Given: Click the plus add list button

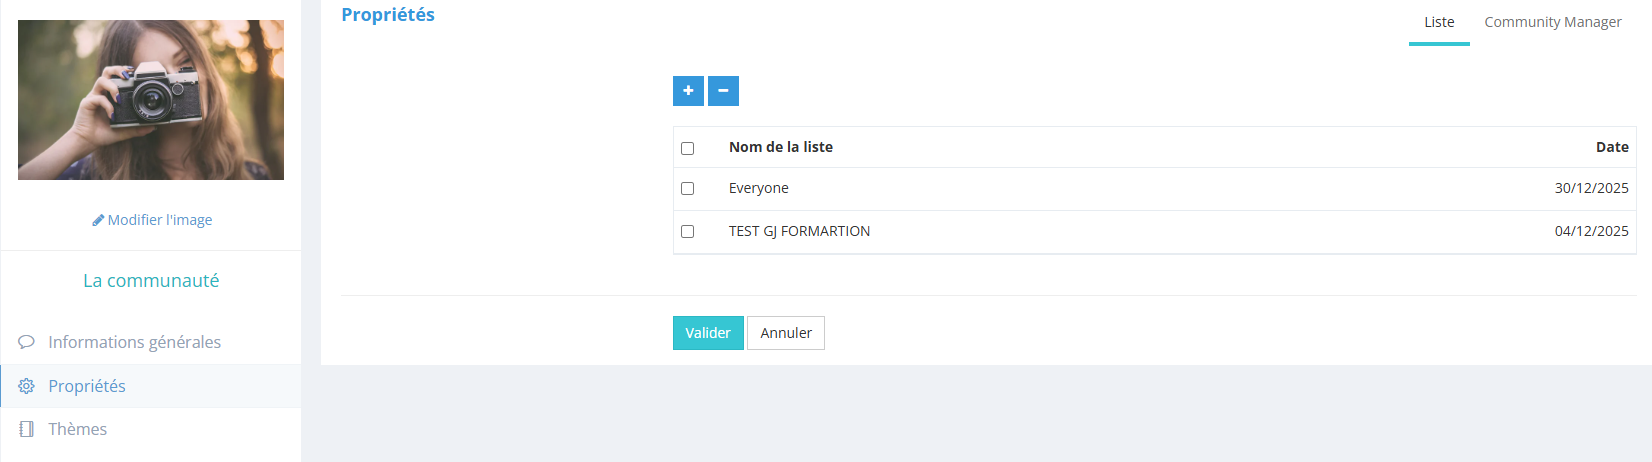Looking at the screenshot, I should pyautogui.click(x=688, y=91).
